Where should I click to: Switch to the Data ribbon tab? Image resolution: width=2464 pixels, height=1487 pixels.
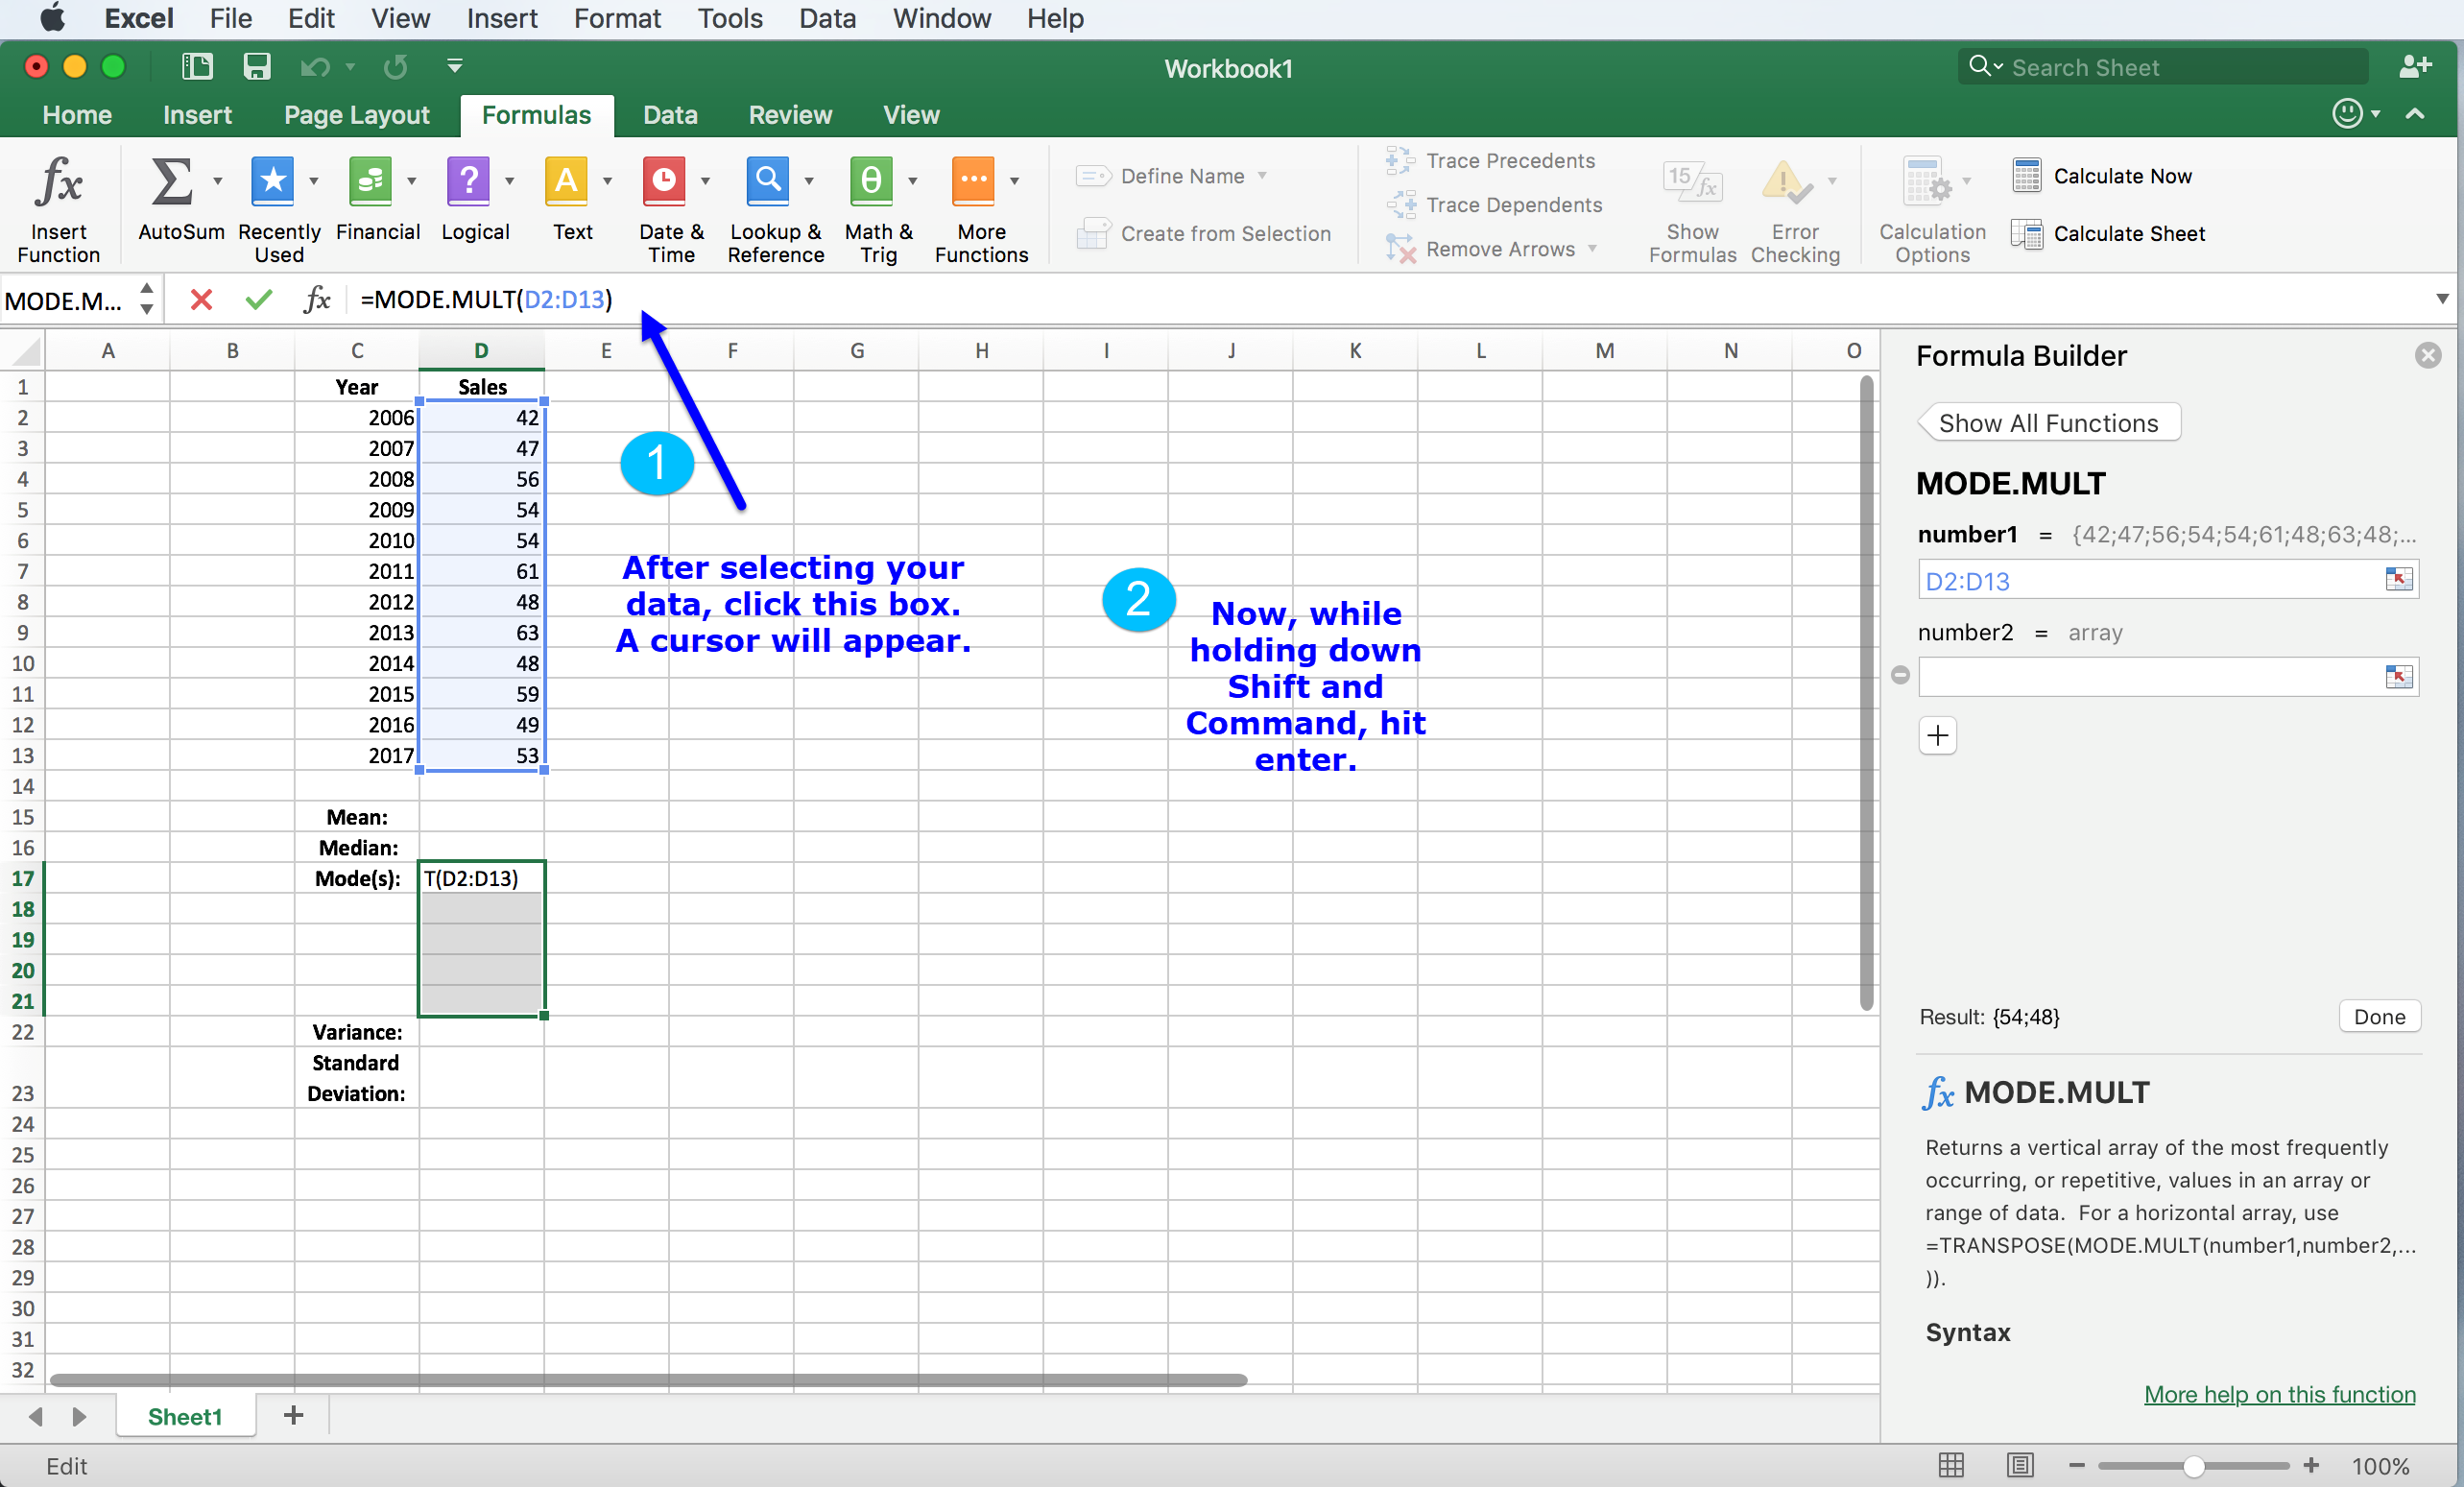point(669,115)
